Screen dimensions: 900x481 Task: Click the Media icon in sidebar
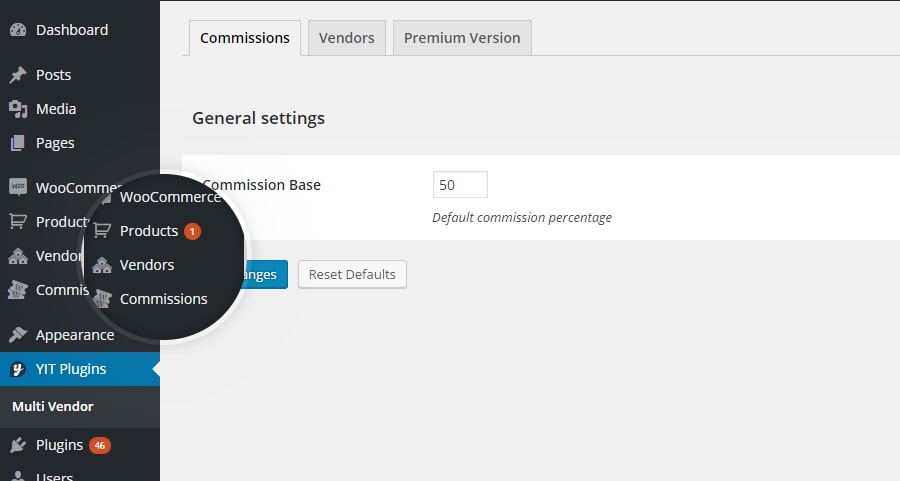[18, 109]
